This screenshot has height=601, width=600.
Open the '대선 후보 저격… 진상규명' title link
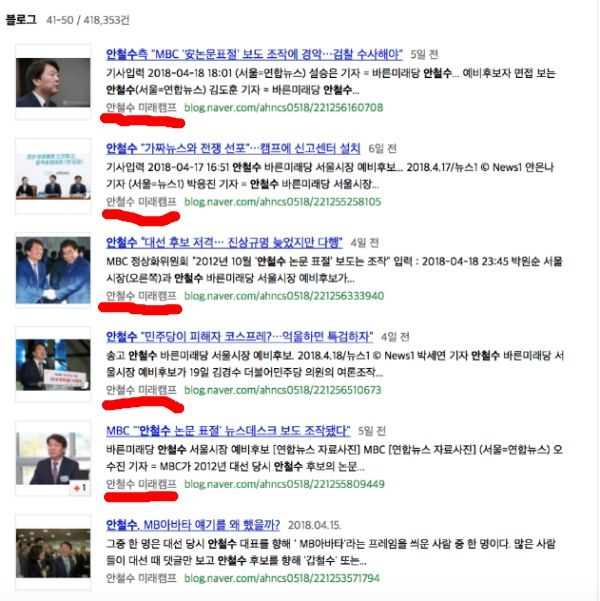point(224,242)
